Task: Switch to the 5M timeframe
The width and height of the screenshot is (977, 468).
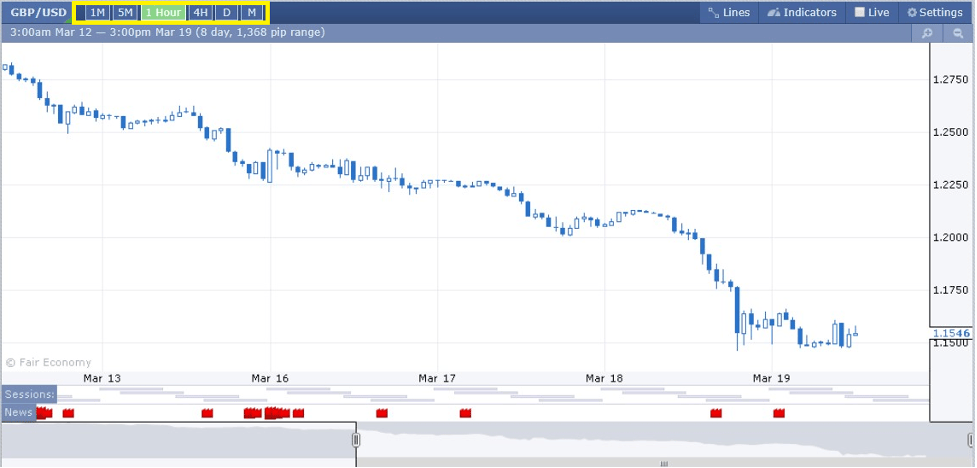Action: [125, 12]
